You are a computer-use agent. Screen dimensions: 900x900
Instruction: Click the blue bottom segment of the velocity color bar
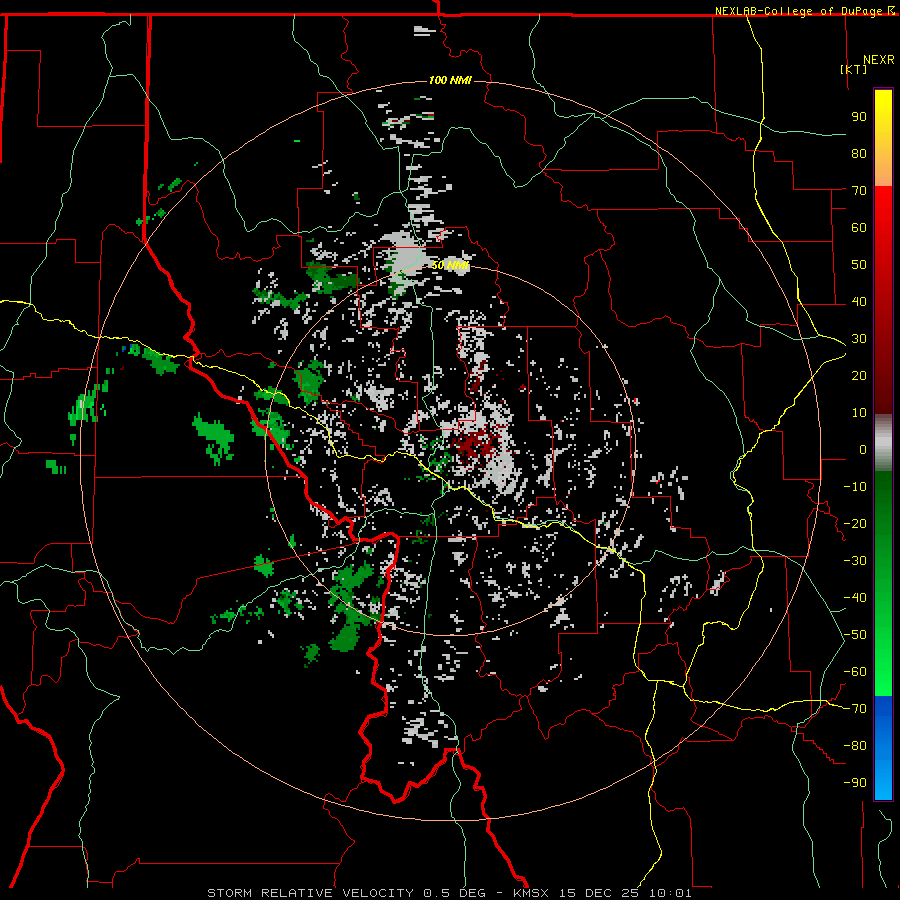(883, 747)
